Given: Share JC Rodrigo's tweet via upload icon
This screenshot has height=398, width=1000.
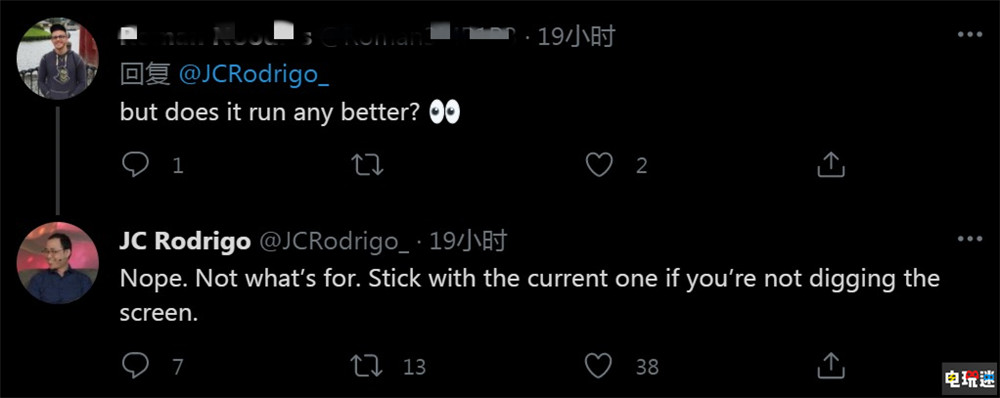Looking at the screenshot, I should pyautogui.click(x=831, y=365).
